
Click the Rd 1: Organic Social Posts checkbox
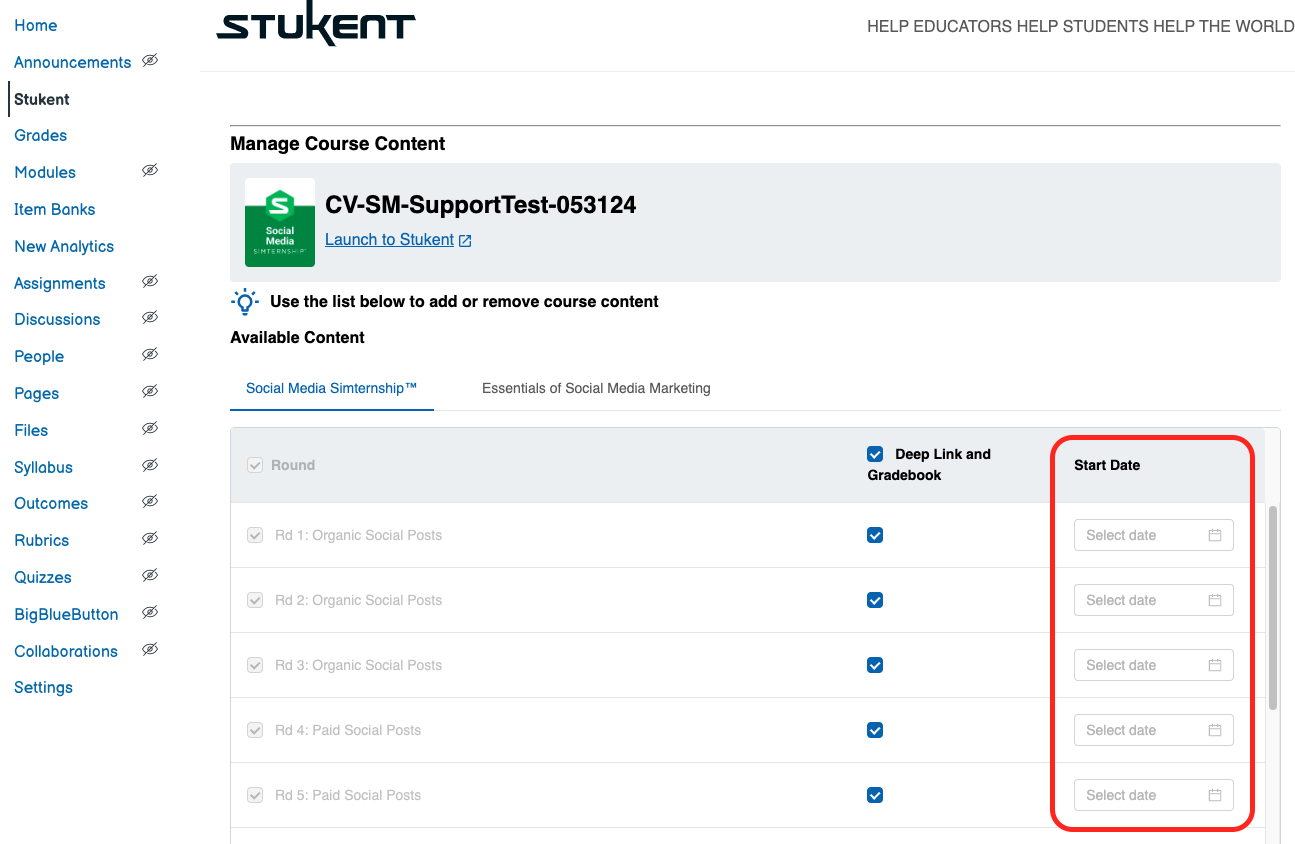255,535
